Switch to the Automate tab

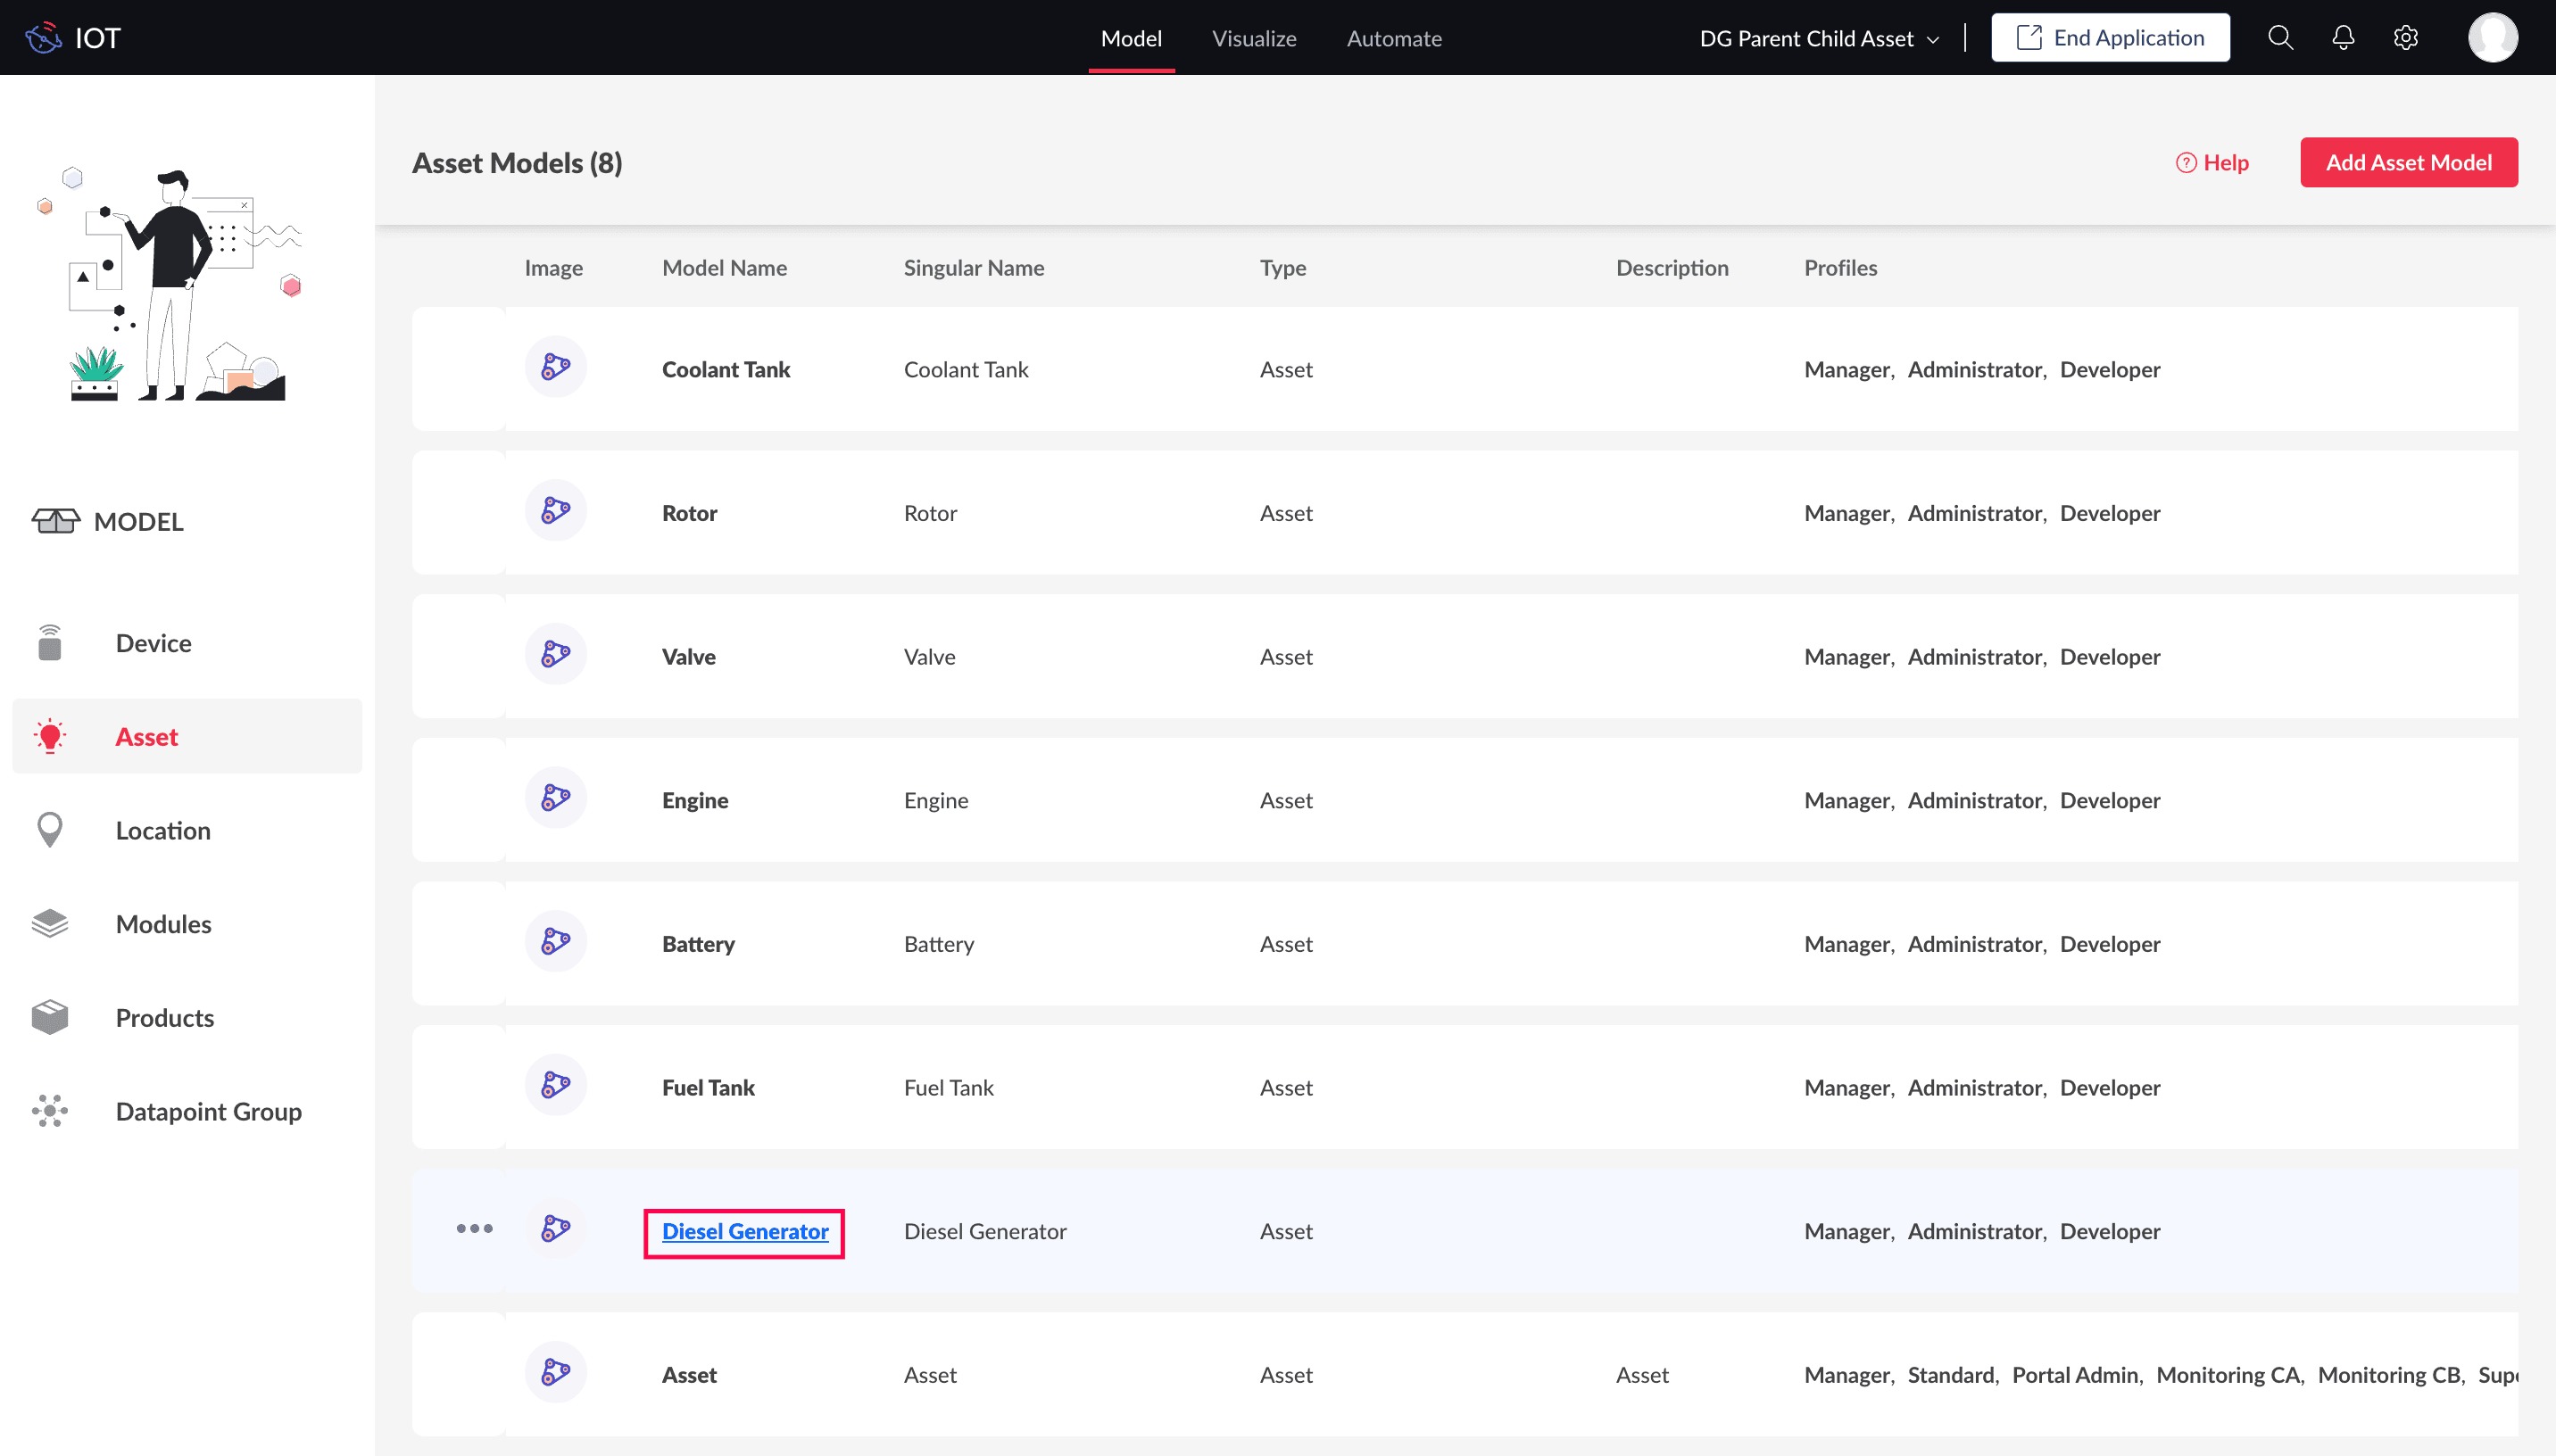pyautogui.click(x=1394, y=39)
